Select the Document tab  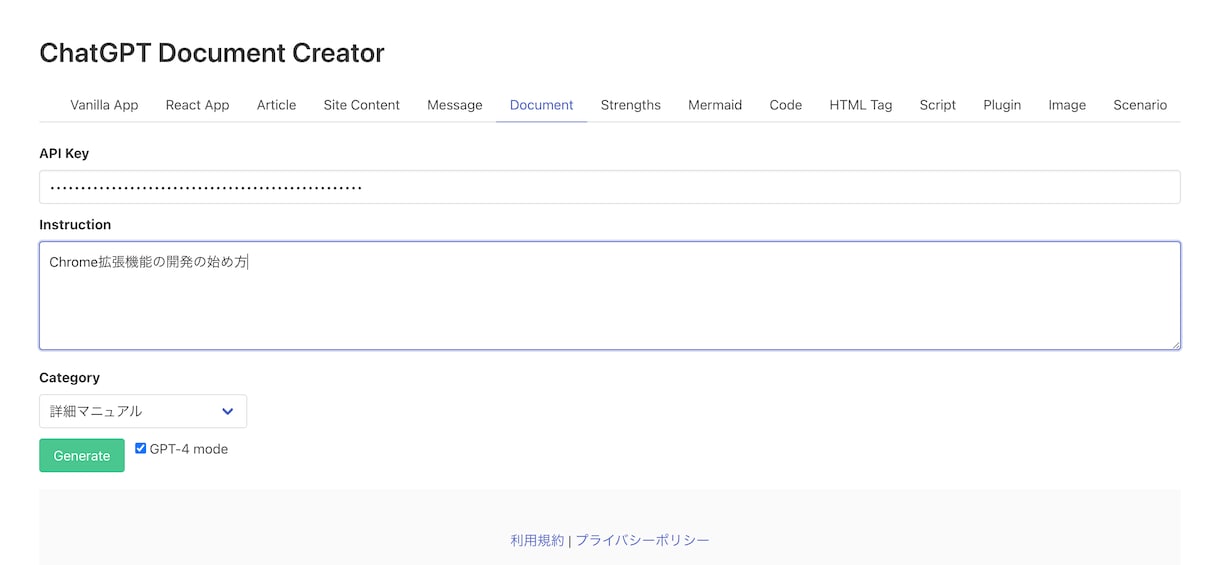[541, 105]
